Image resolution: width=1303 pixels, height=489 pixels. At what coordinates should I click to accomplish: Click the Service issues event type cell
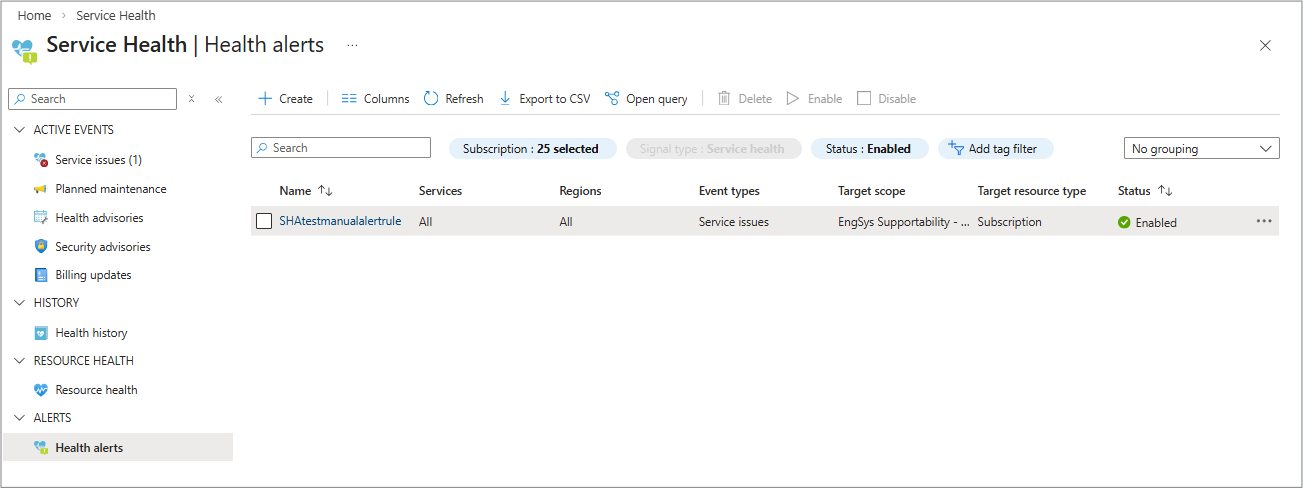[x=734, y=222]
